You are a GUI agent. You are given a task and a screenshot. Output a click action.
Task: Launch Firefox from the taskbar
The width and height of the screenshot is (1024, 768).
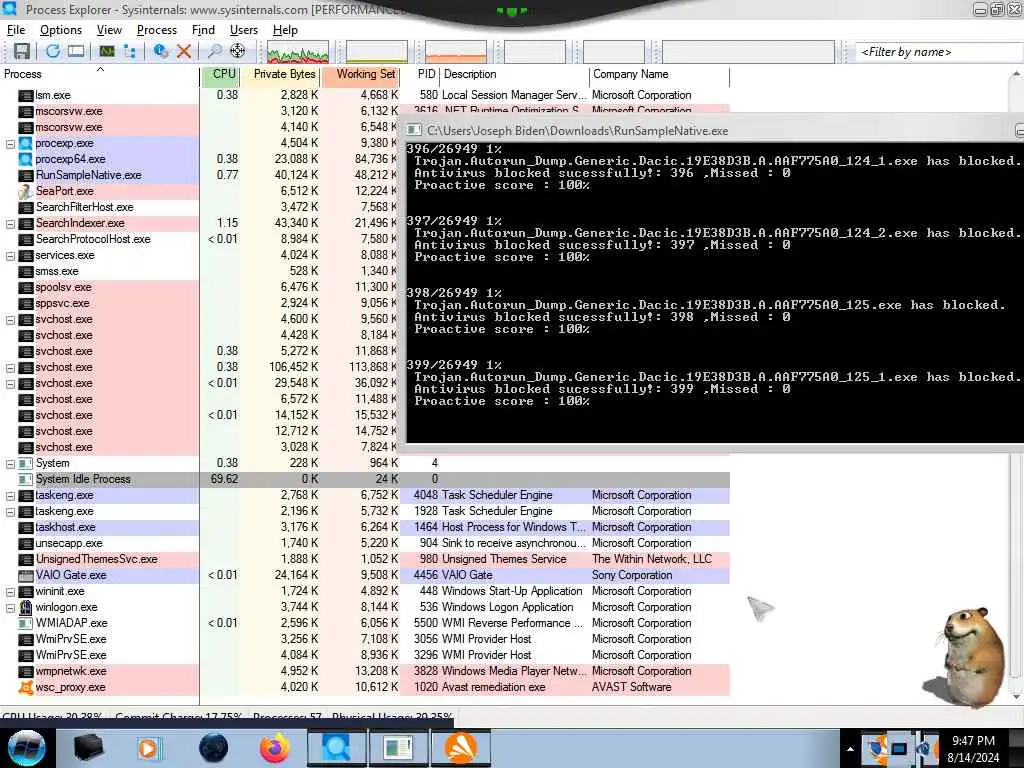tap(275, 748)
